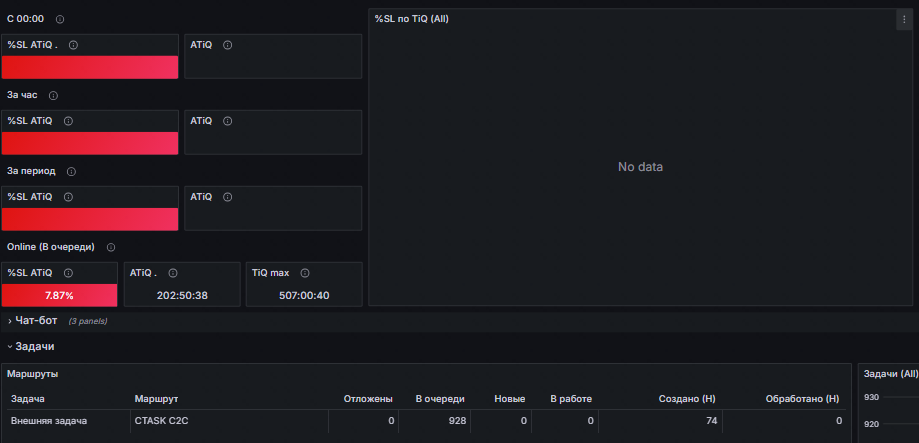Click info icon next to Online (В очереди)
The width and height of the screenshot is (919, 443).
111,248
